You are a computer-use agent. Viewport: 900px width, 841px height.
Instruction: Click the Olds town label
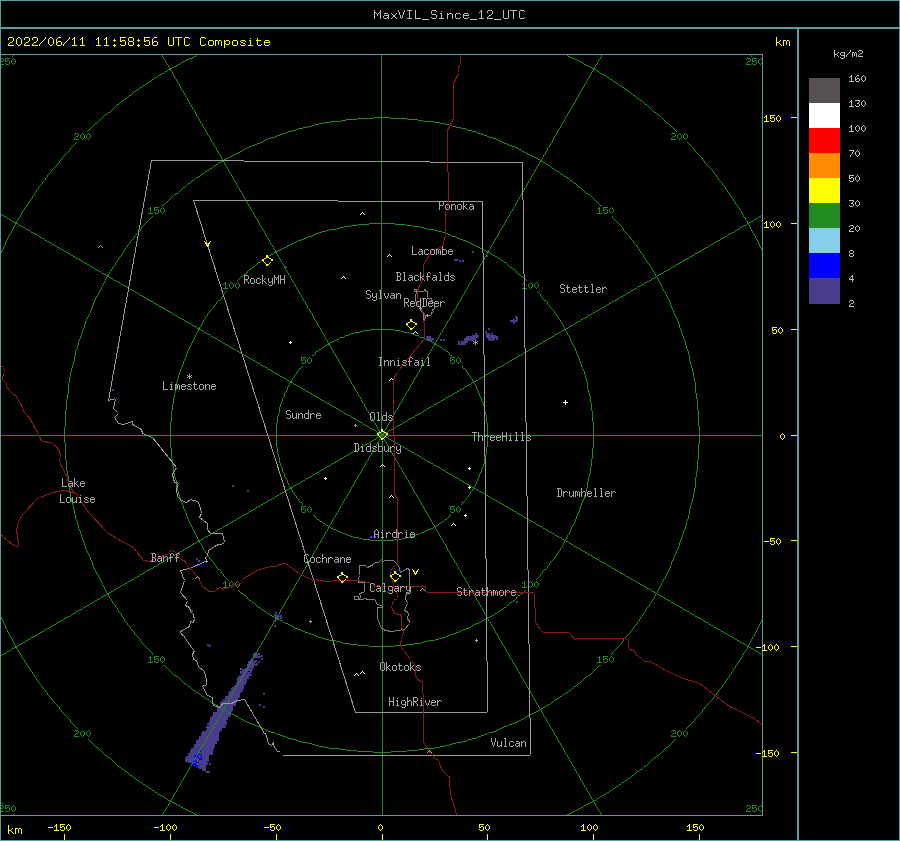381,417
